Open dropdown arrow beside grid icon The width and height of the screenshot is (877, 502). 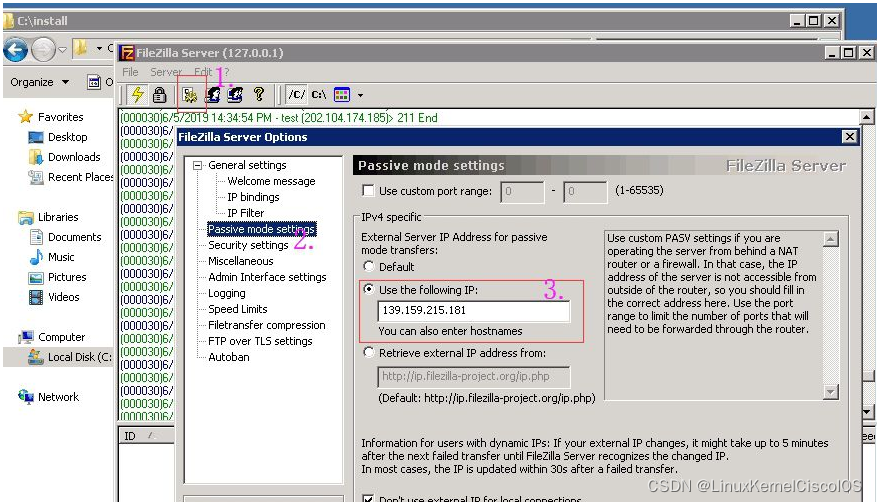360,95
